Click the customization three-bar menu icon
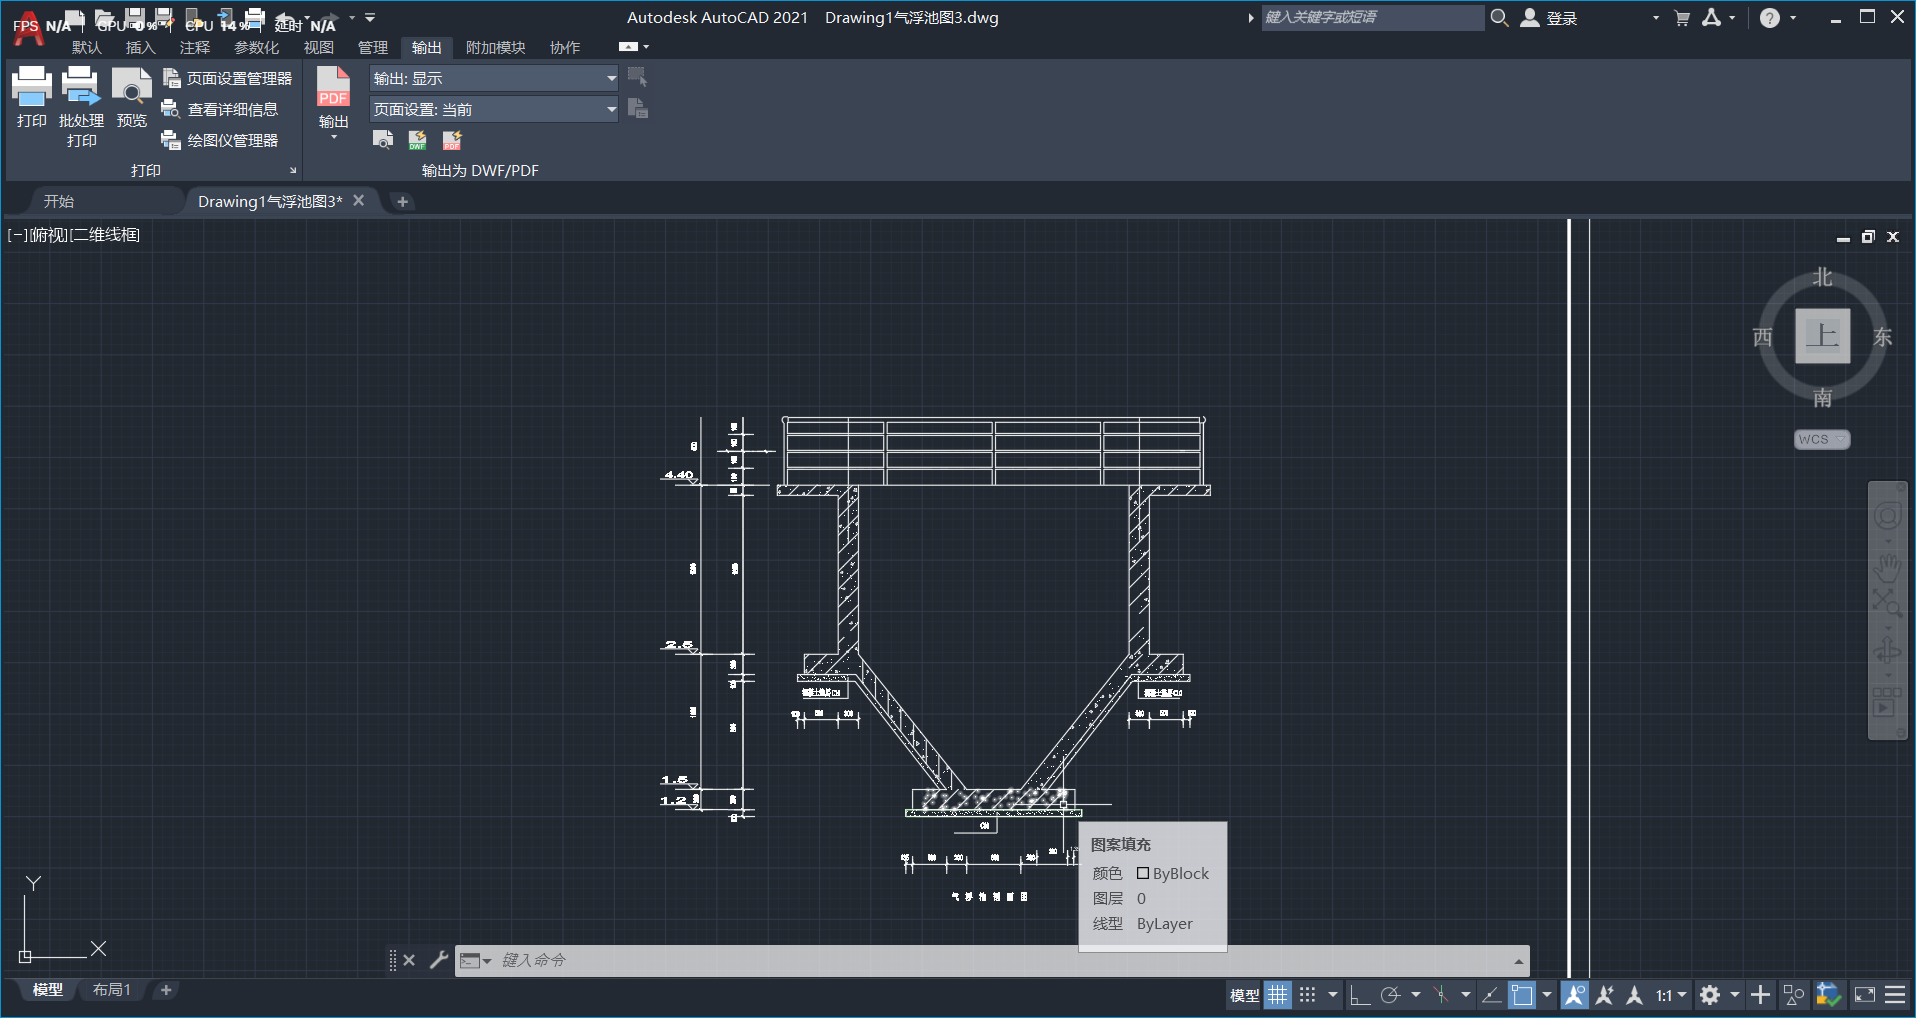The height and width of the screenshot is (1018, 1916). pos(1895,995)
